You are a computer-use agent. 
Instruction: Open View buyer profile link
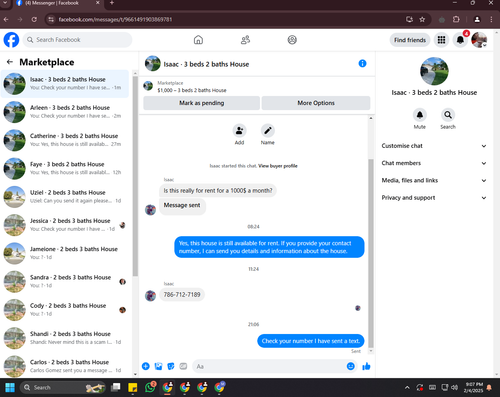[278, 166]
